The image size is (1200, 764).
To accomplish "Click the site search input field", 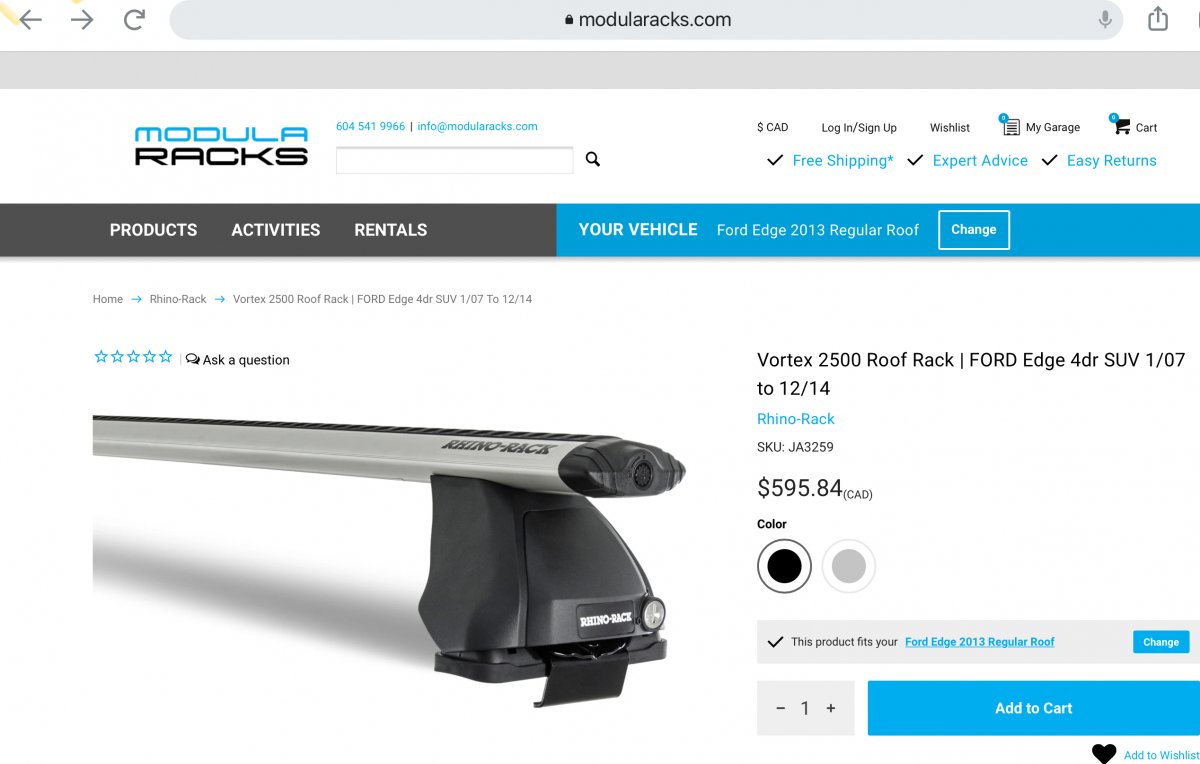I will coord(455,160).
